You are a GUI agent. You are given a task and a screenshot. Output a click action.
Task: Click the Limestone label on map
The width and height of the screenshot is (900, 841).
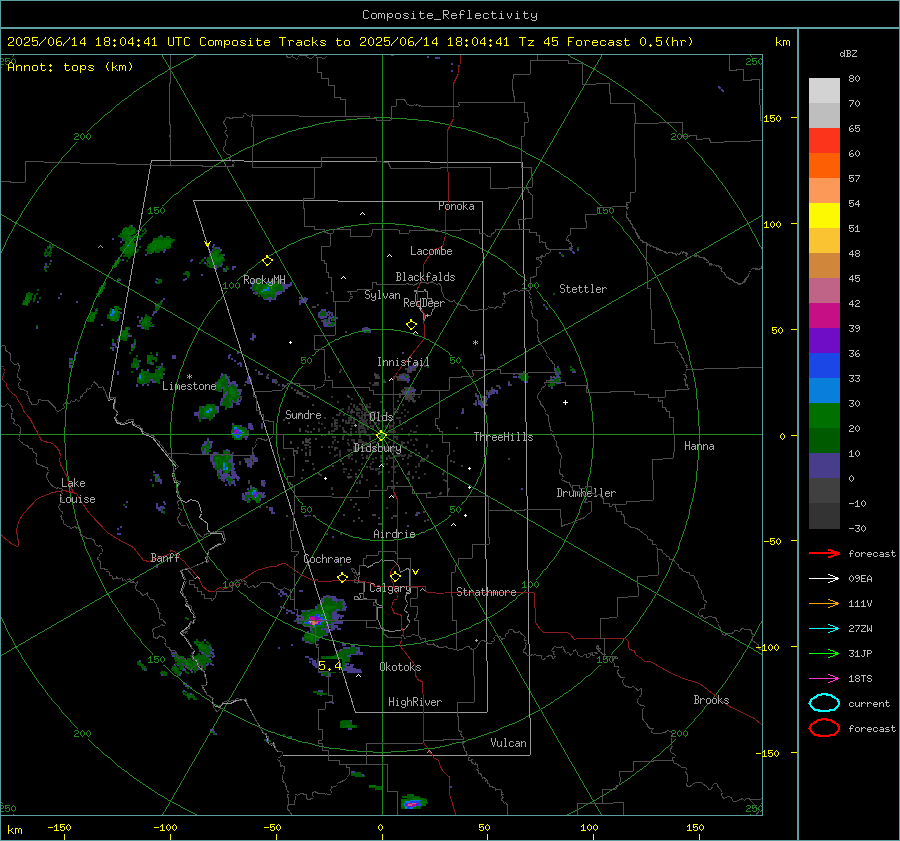189,386
